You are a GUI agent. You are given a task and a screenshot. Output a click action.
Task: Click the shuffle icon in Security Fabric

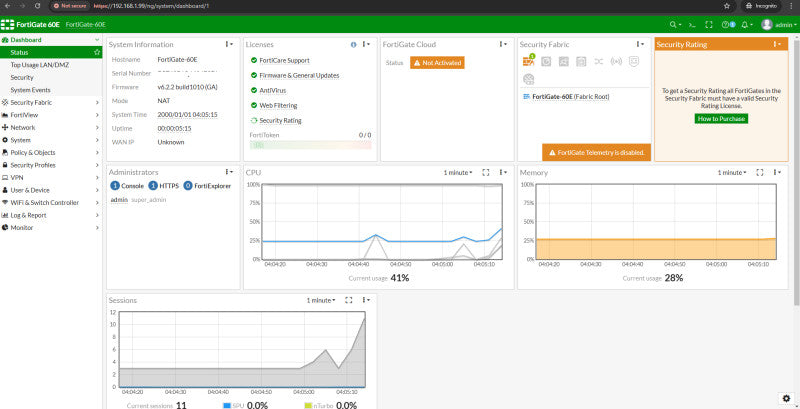(x=598, y=62)
